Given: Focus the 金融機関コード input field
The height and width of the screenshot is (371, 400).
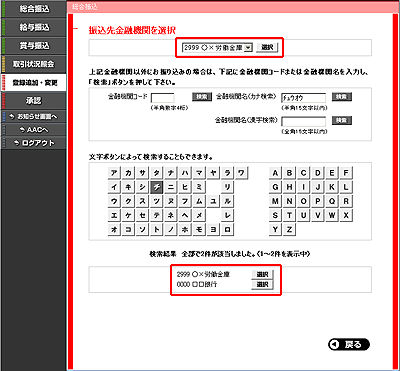Looking at the screenshot, I should pyautogui.click(x=162, y=98).
